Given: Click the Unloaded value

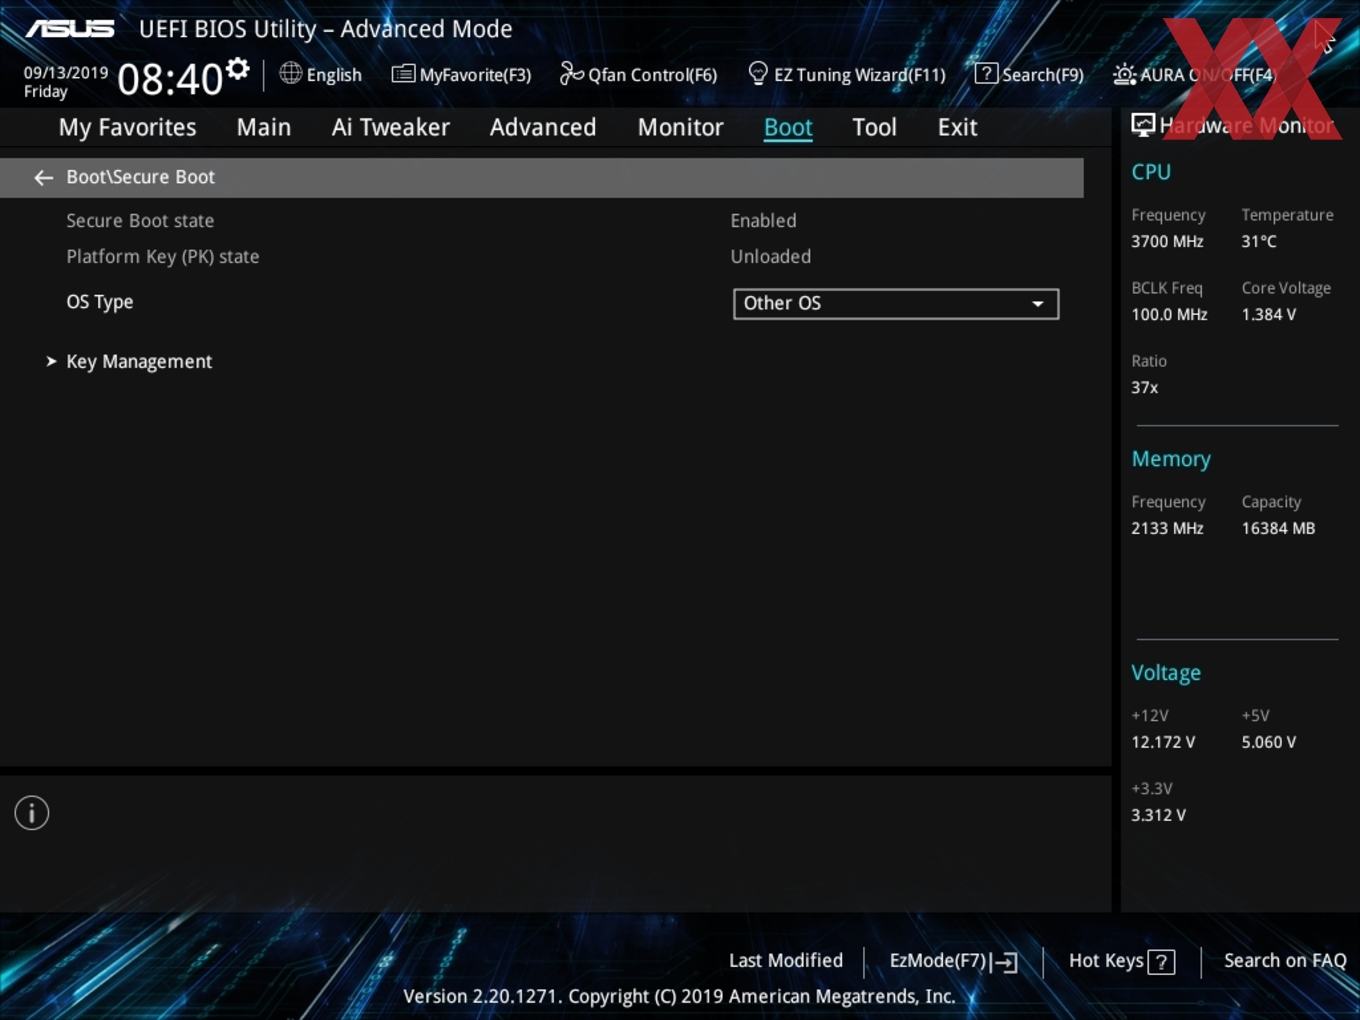Looking at the screenshot, I should pyautogui.click(x=770, y=257).
